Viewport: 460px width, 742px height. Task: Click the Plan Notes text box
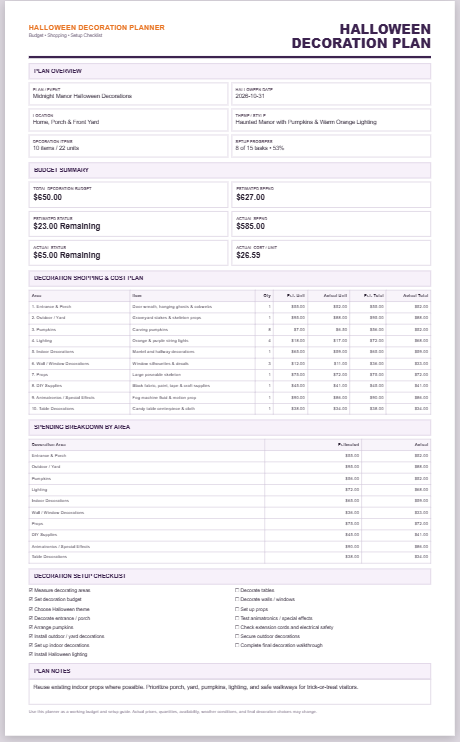click(x=230, y=692)
